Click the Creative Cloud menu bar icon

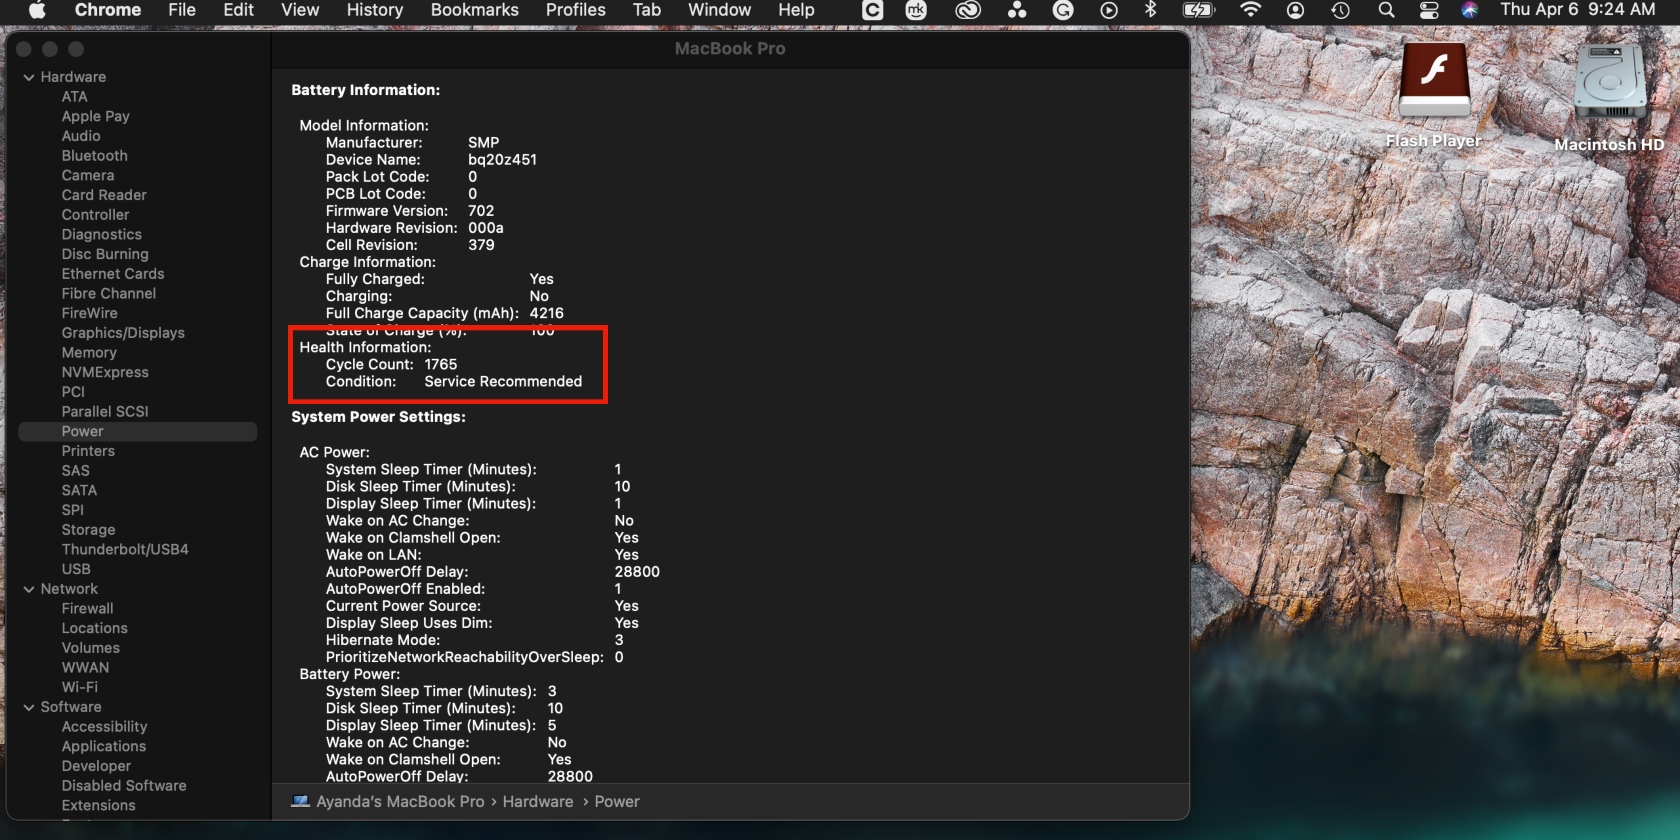(967, 10)
